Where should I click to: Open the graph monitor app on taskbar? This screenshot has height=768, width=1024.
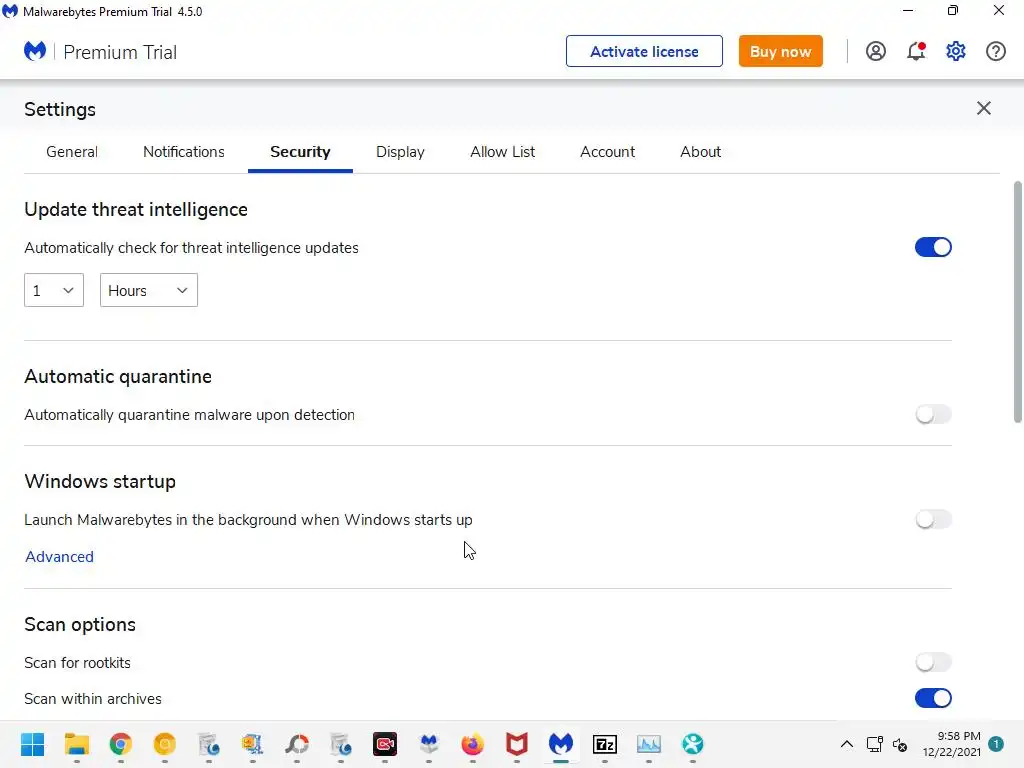[648, 744]
